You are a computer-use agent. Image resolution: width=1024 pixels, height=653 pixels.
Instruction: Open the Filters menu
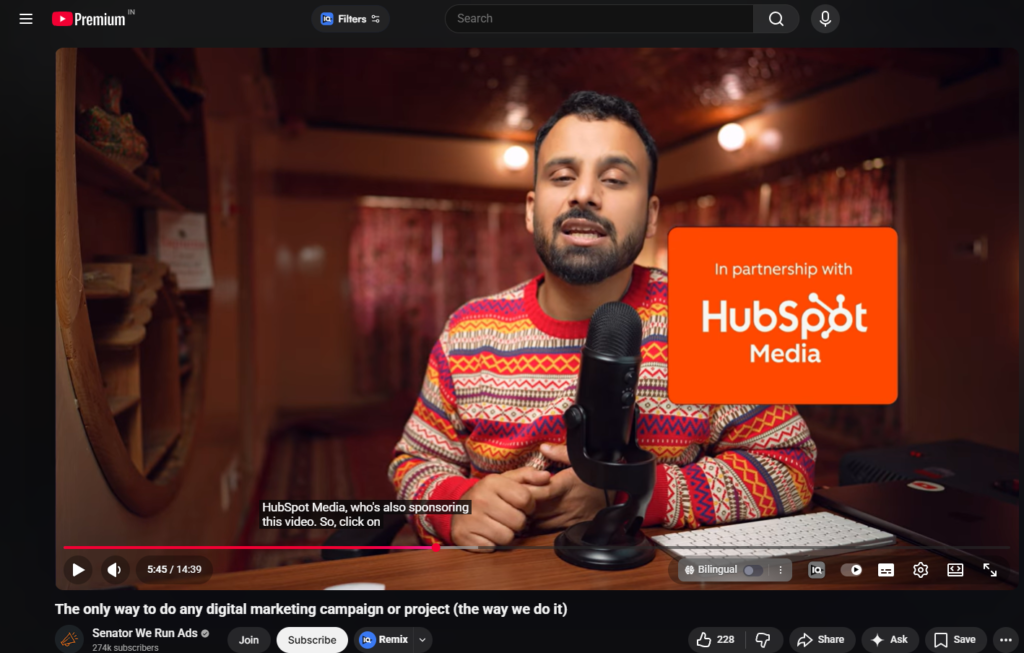click(x=350, y=19)
